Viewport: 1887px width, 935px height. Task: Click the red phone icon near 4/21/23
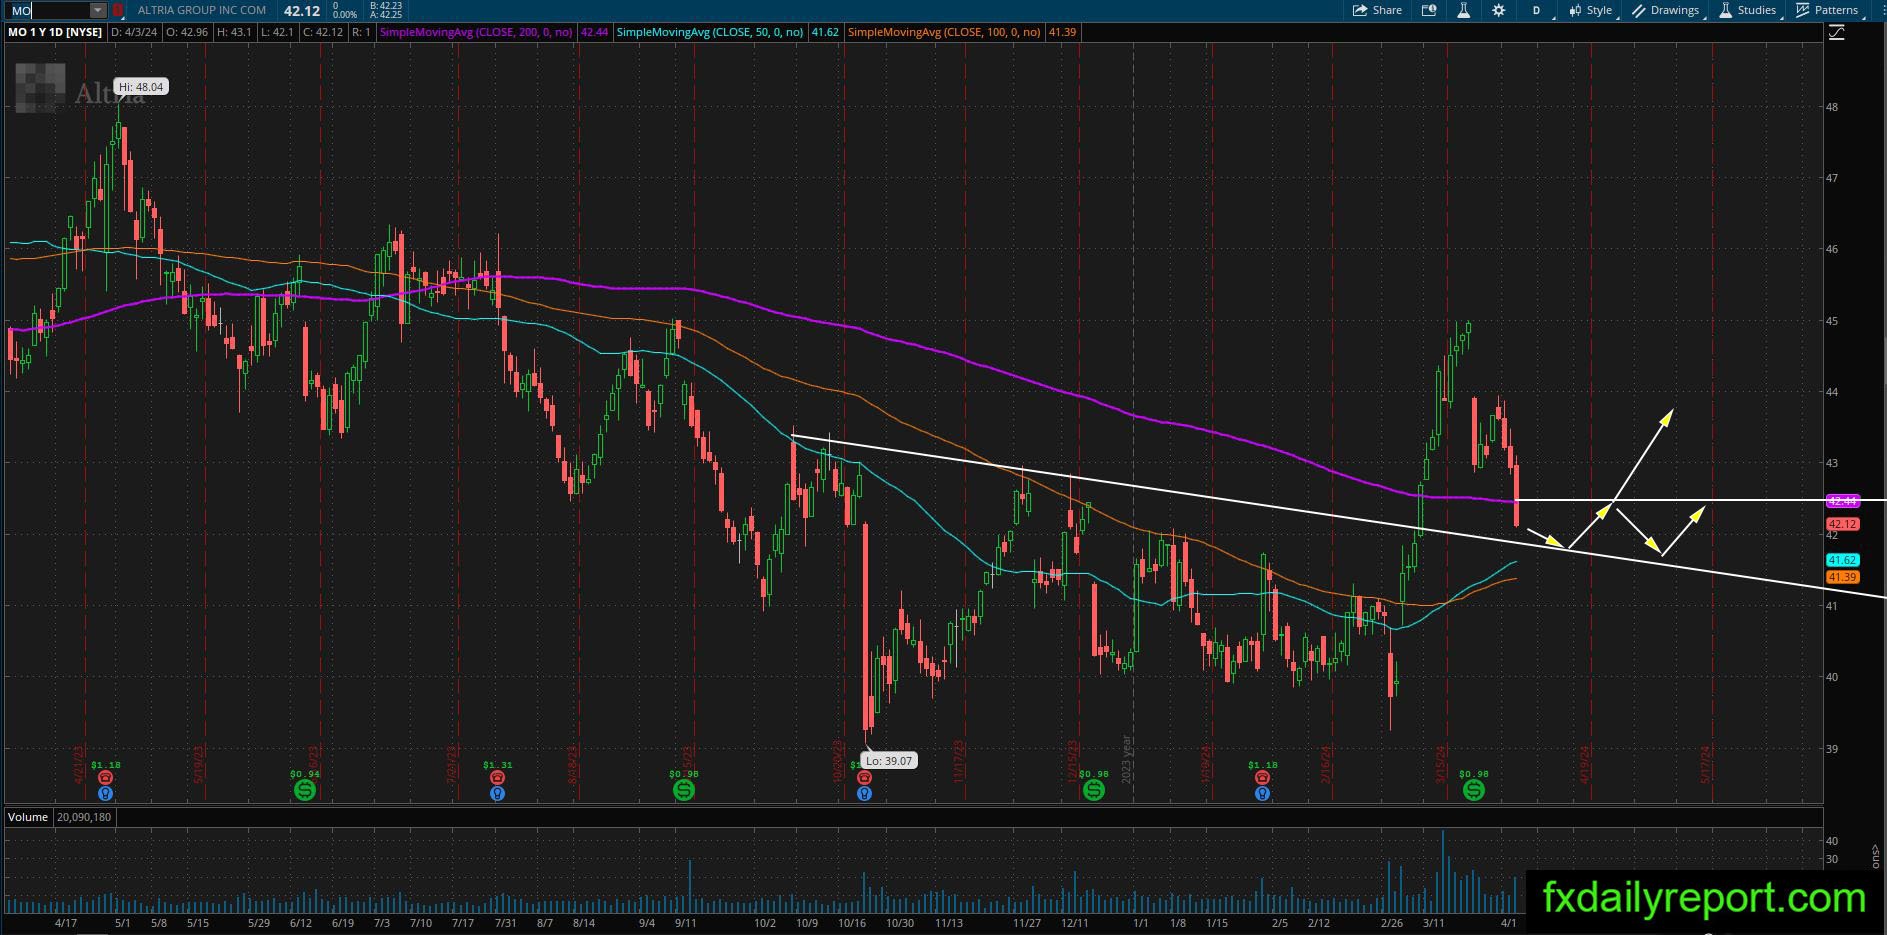(x=105, y=777)
